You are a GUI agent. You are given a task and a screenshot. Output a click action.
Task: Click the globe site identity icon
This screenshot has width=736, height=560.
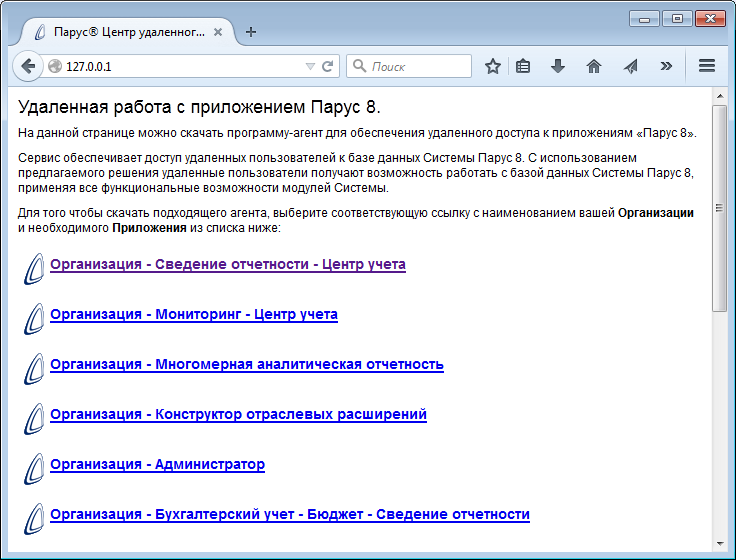[x=55, y=66]
